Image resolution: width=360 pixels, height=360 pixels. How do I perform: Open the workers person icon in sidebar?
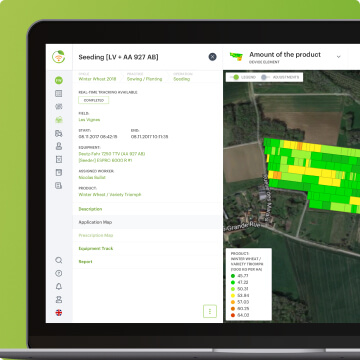coord(59,146)
